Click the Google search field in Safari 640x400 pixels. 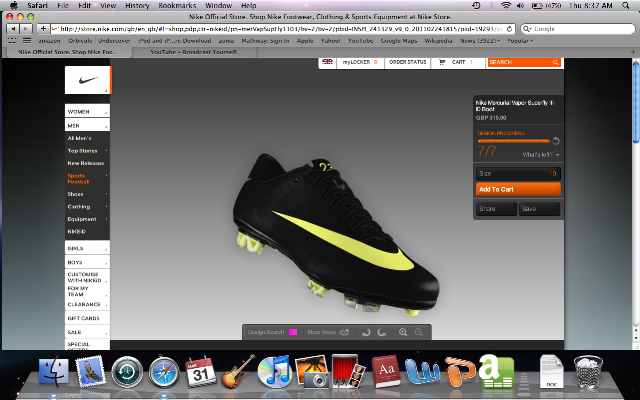[578, 29]
